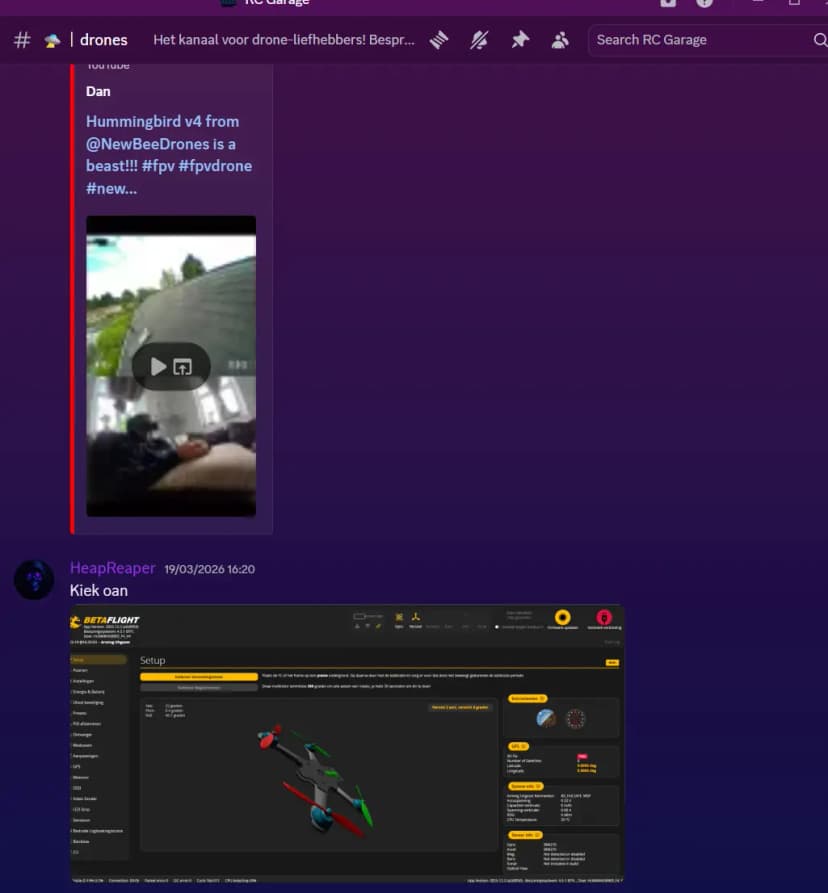Play the embedded YouTube video
Image resolution: width=828 pixels, height=893 pixels.
(x=158, y=366)
